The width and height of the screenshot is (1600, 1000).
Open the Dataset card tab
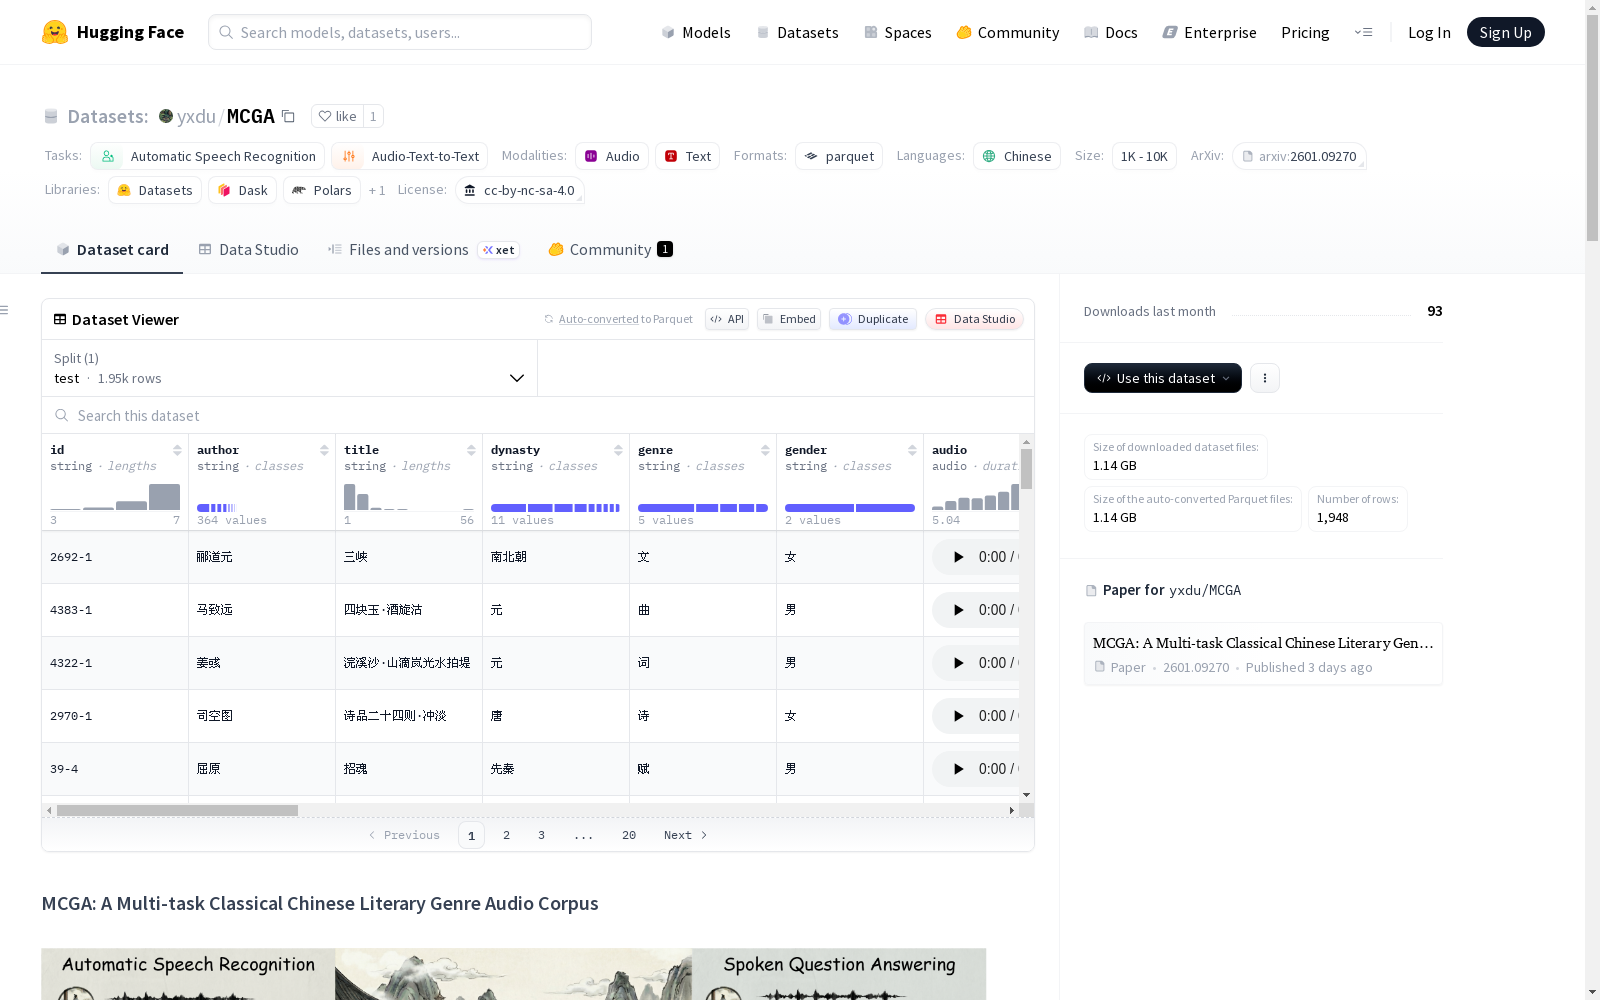pos(112,250)
